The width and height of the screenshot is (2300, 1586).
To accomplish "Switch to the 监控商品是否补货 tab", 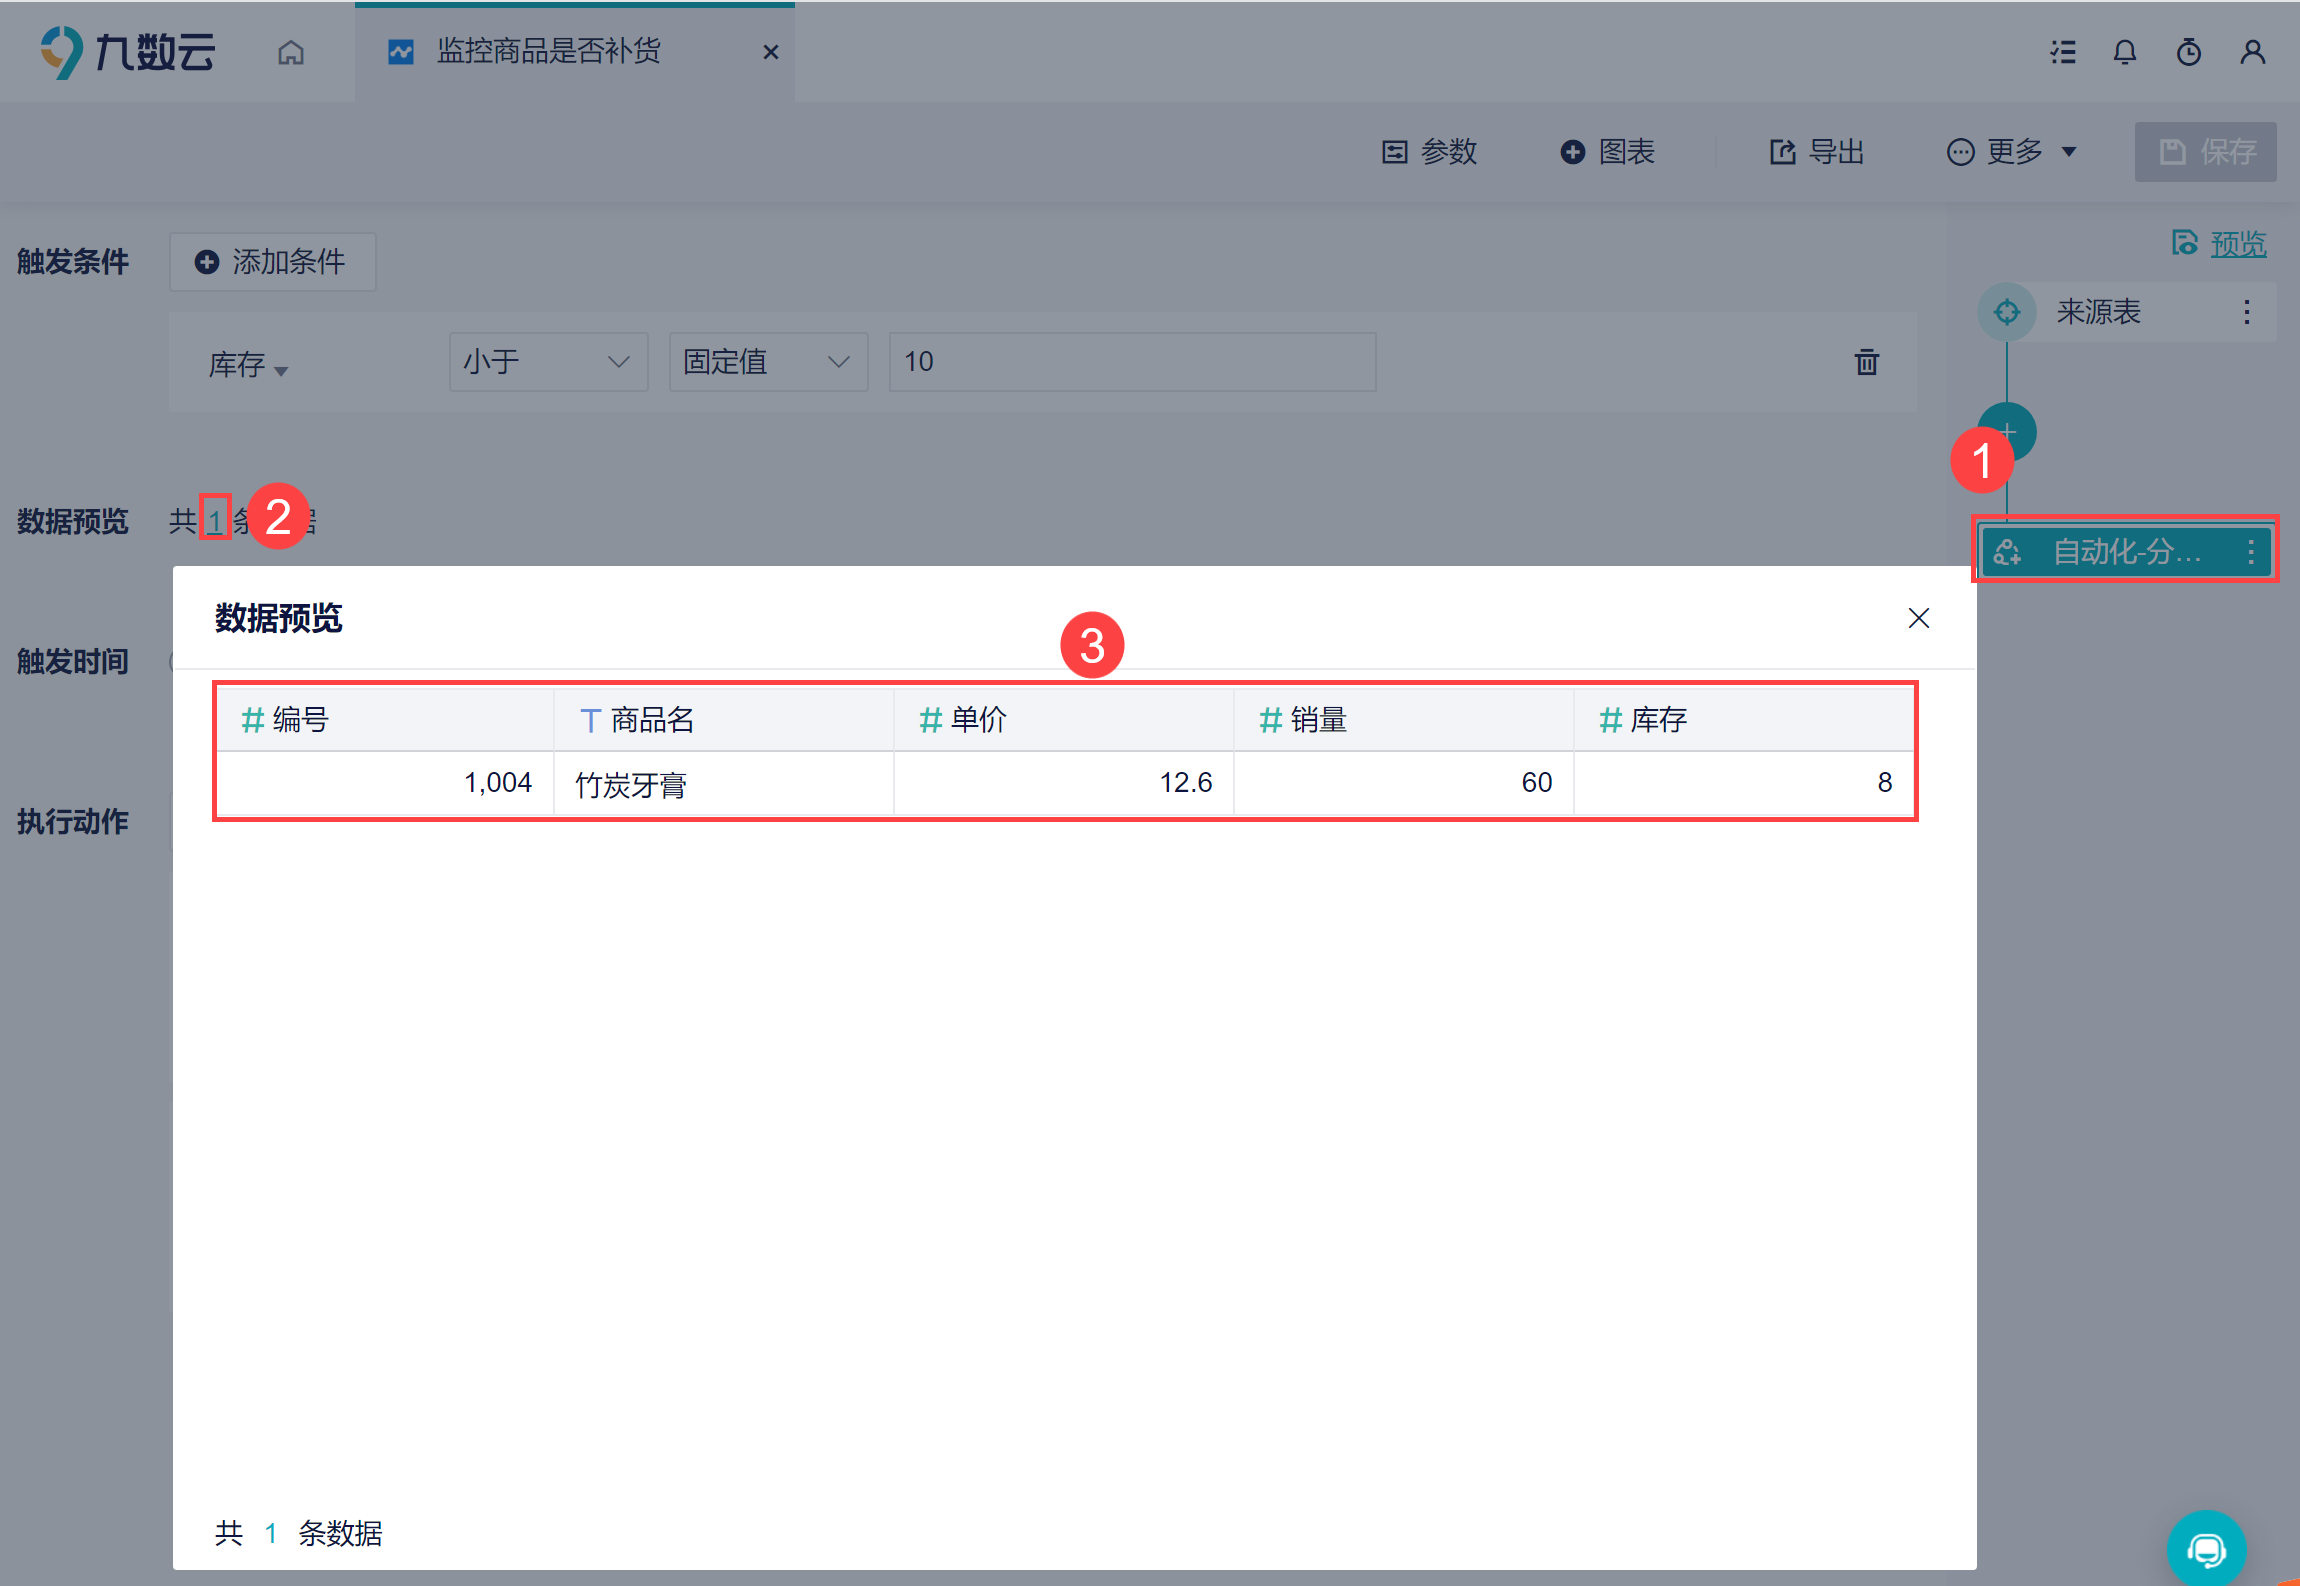I will [x=549, y=52].
